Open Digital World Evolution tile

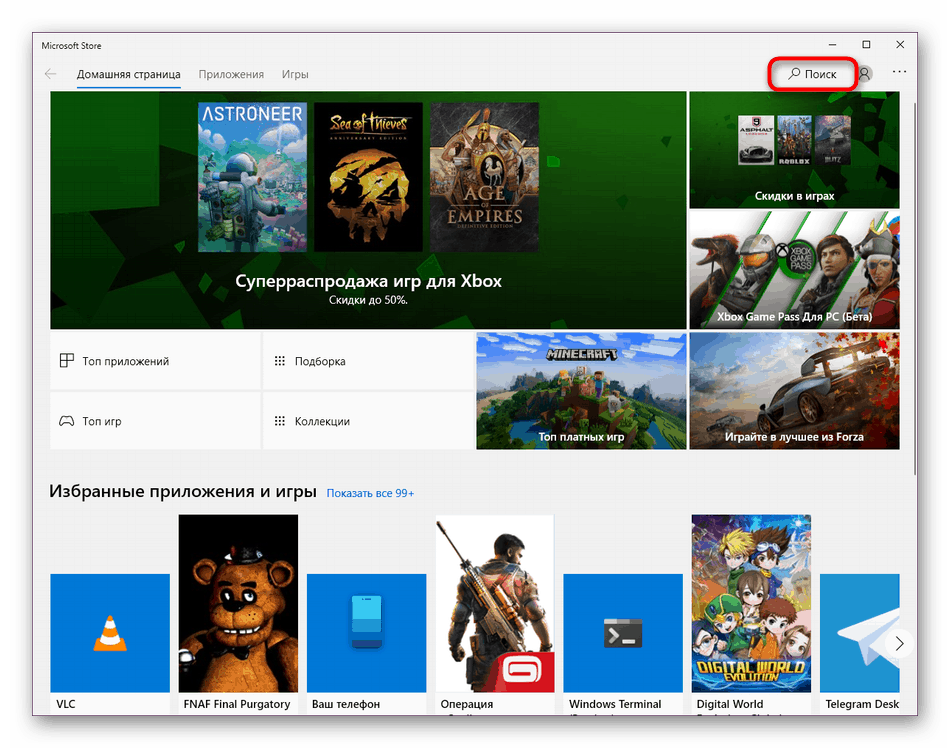click(x=751, y=603)
